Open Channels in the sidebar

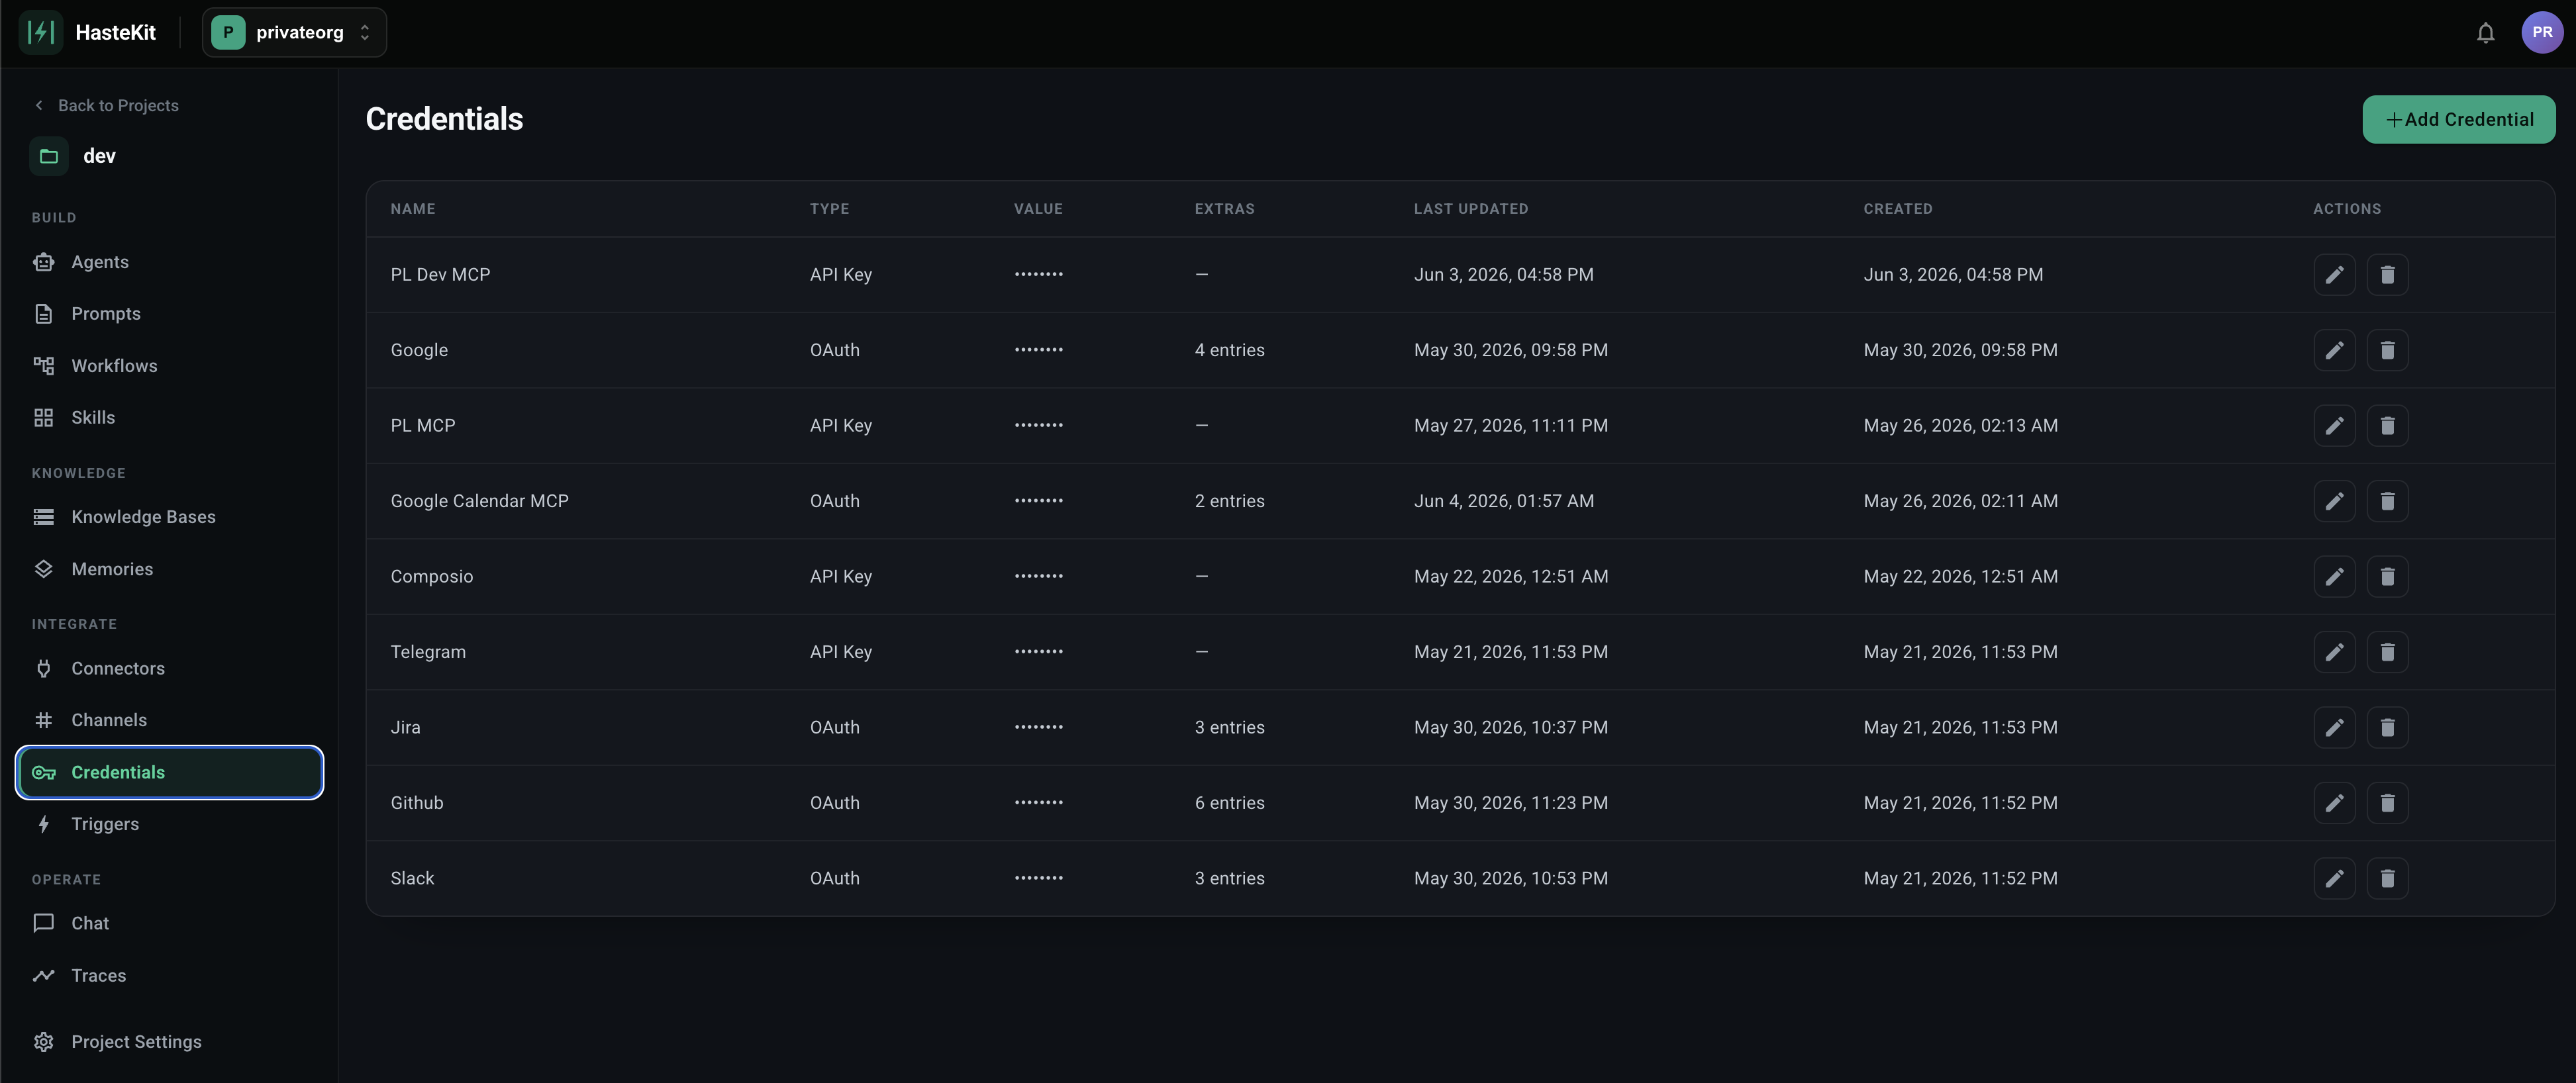[x=170, y=720]
